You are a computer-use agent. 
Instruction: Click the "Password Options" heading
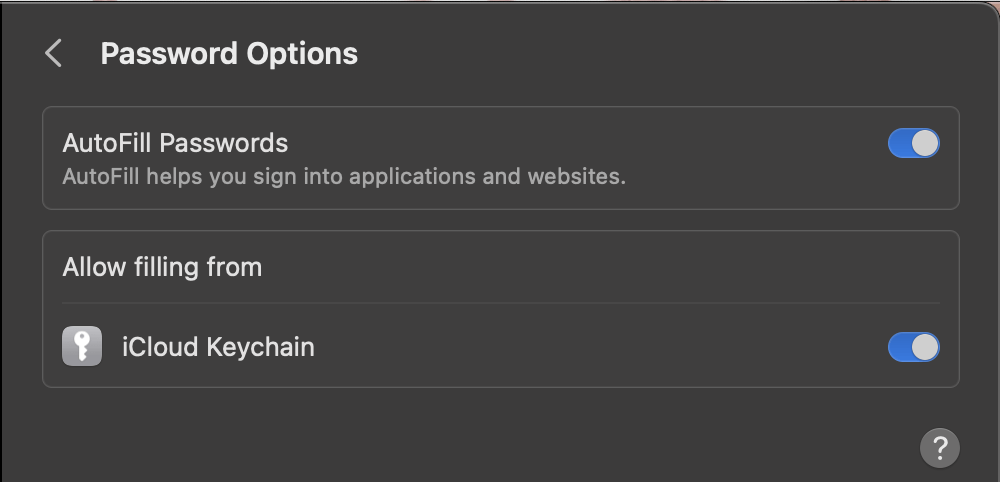click(229, 53)
